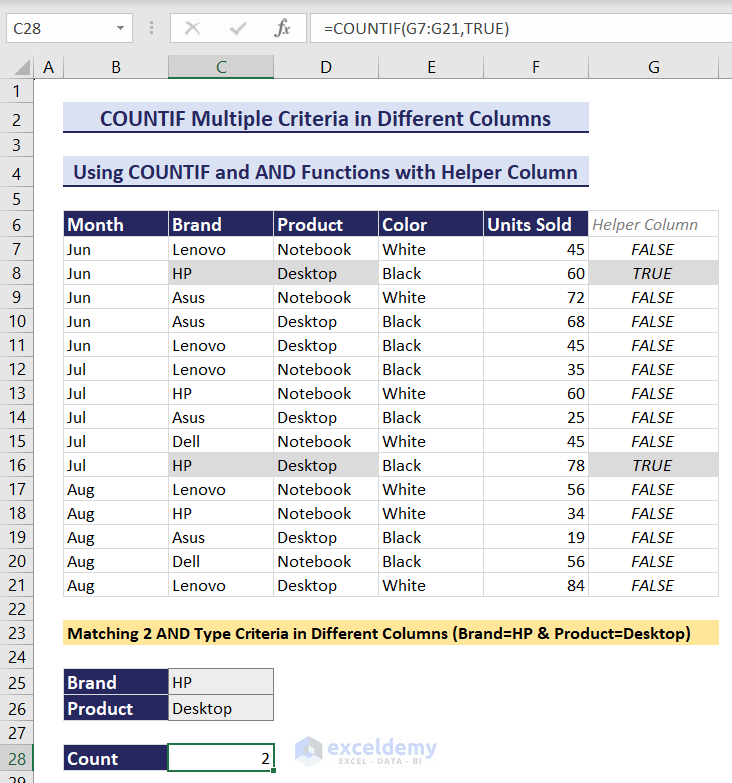Click the Count result cell showing 2
The image size is (732, 783).
tap(221, 758)
